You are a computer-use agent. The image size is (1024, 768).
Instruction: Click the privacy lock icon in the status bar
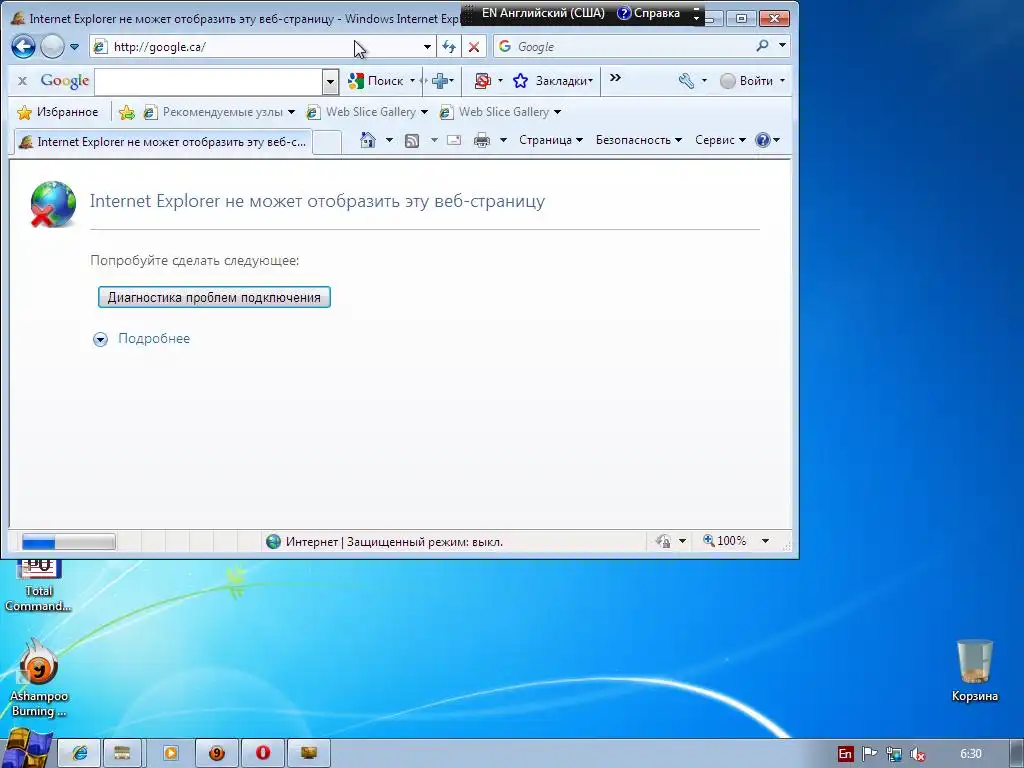(664, 541)
